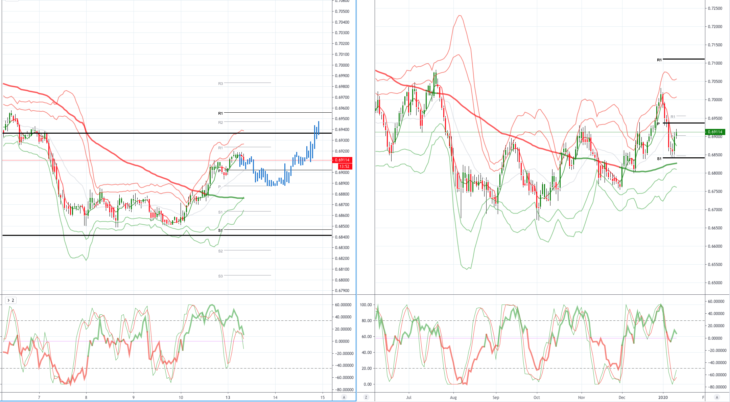Select the S1 support line on right chart
730x402 pixels.
(x=680, y=158)
